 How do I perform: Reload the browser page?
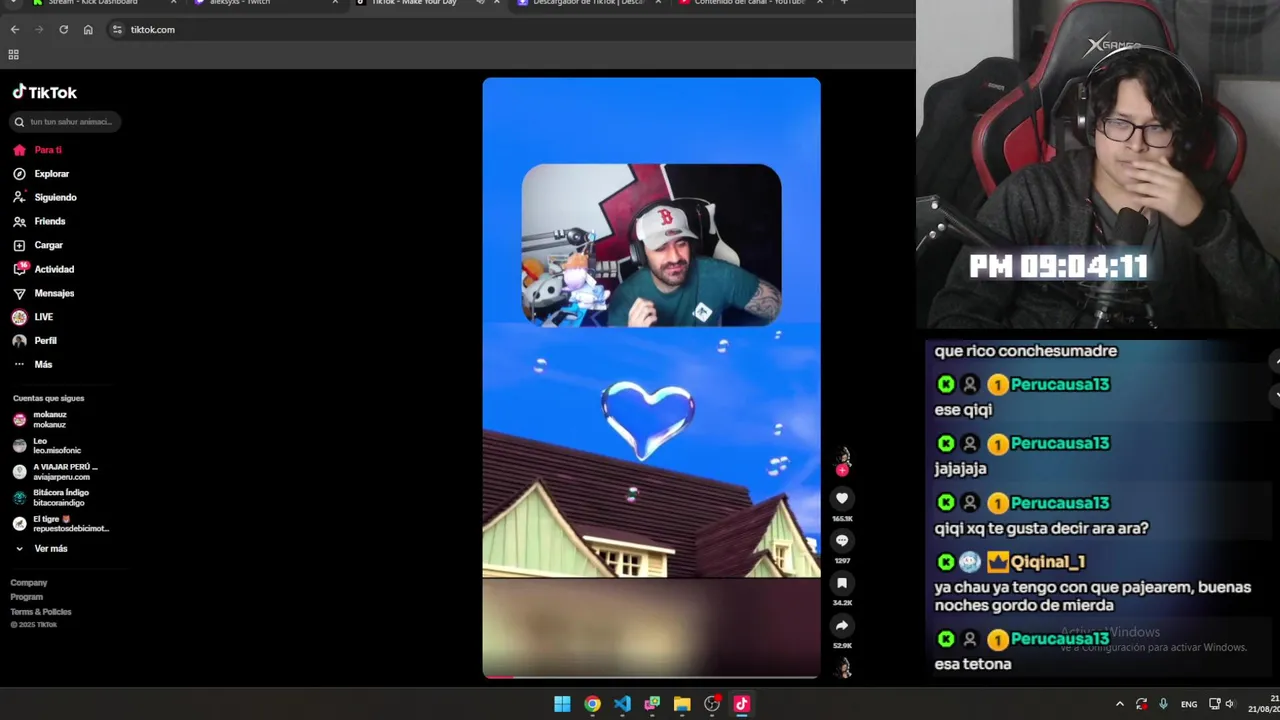click(63, 30)
